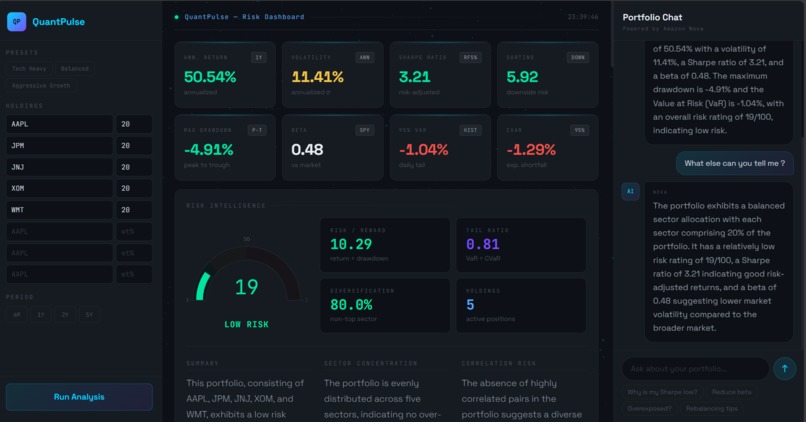Click the weight field beside WMT
Screen dimensions: 806x422
click(x=134, y=210)
